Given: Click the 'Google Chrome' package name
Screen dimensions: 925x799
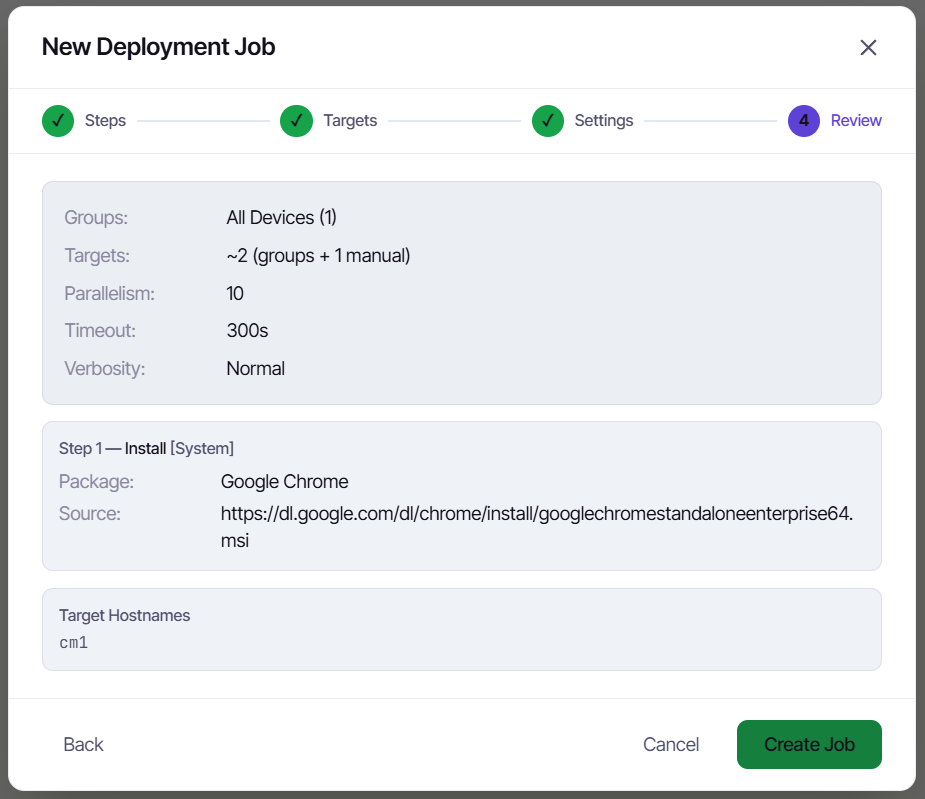Looking at the screenshot, I should 284,482.
